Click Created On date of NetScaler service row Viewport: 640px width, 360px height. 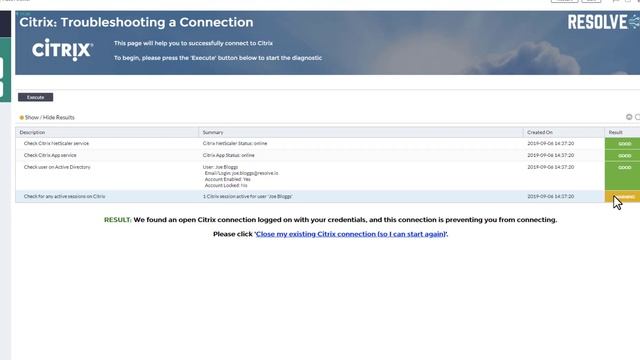(551, 143)
